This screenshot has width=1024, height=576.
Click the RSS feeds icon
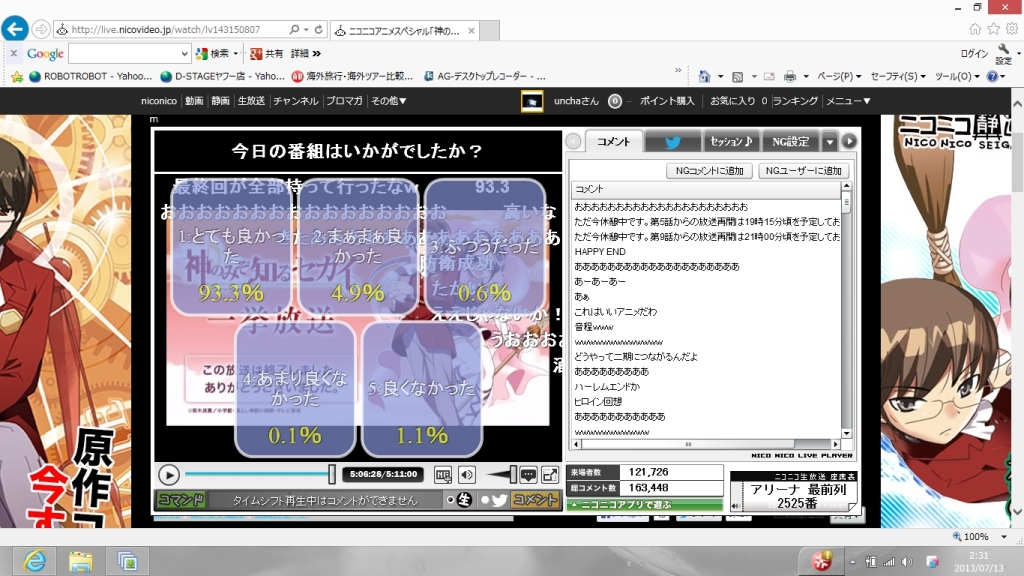737,76
